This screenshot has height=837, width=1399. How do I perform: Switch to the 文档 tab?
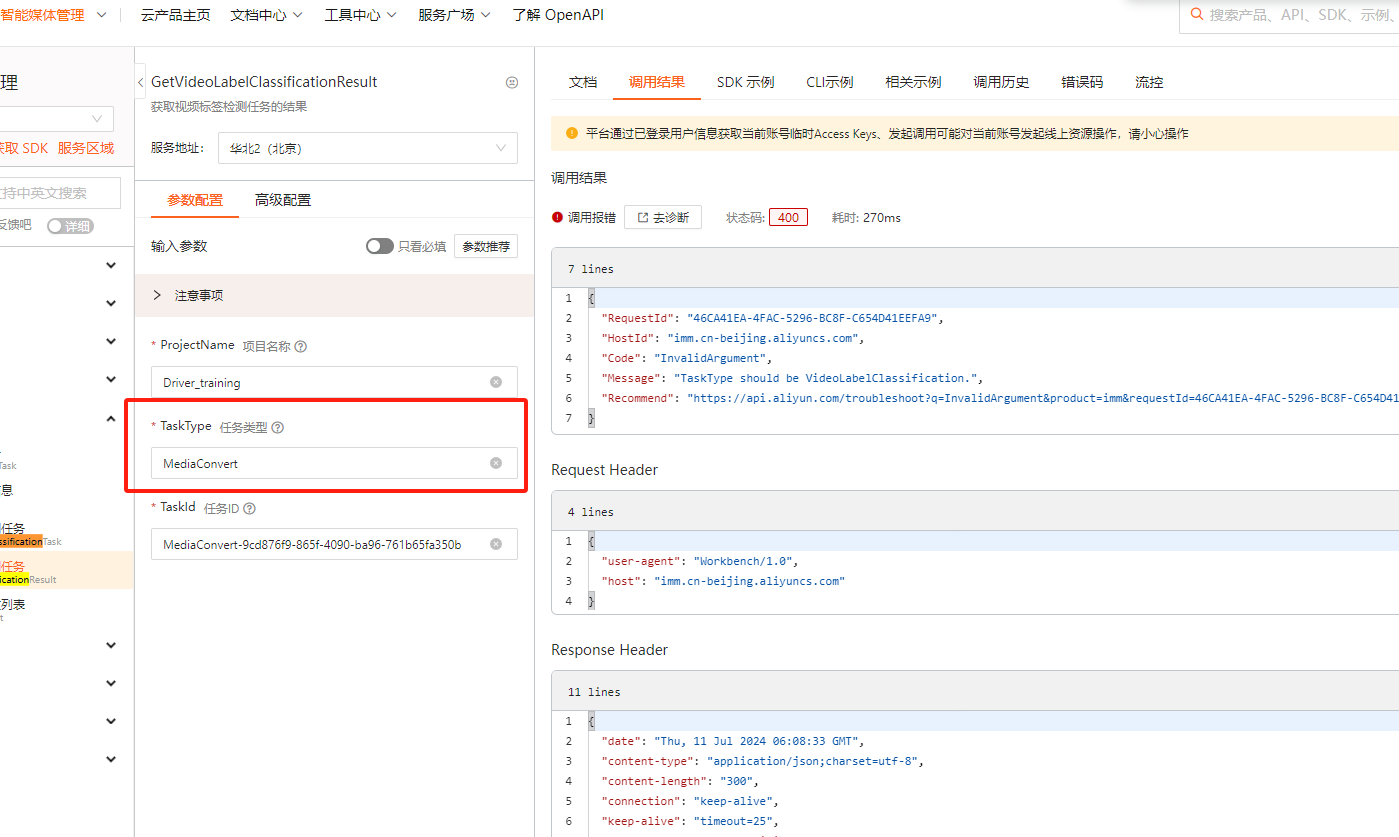[583, 82]
